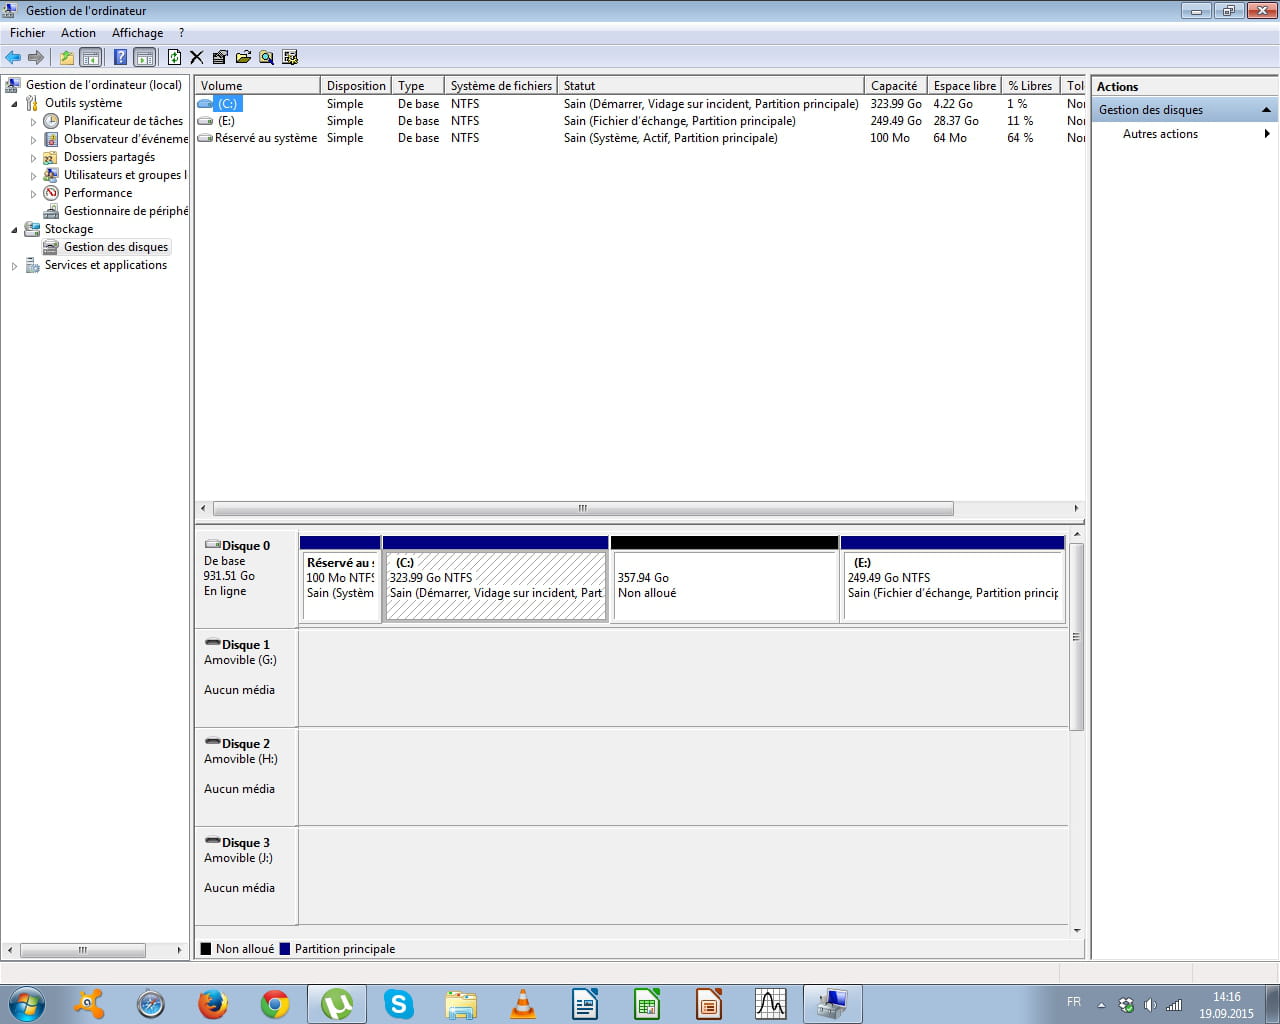This screenshot has height=1024, width=1280.
Task: Open Google Chrome from the taskbar
Action: pos(275,1004)
